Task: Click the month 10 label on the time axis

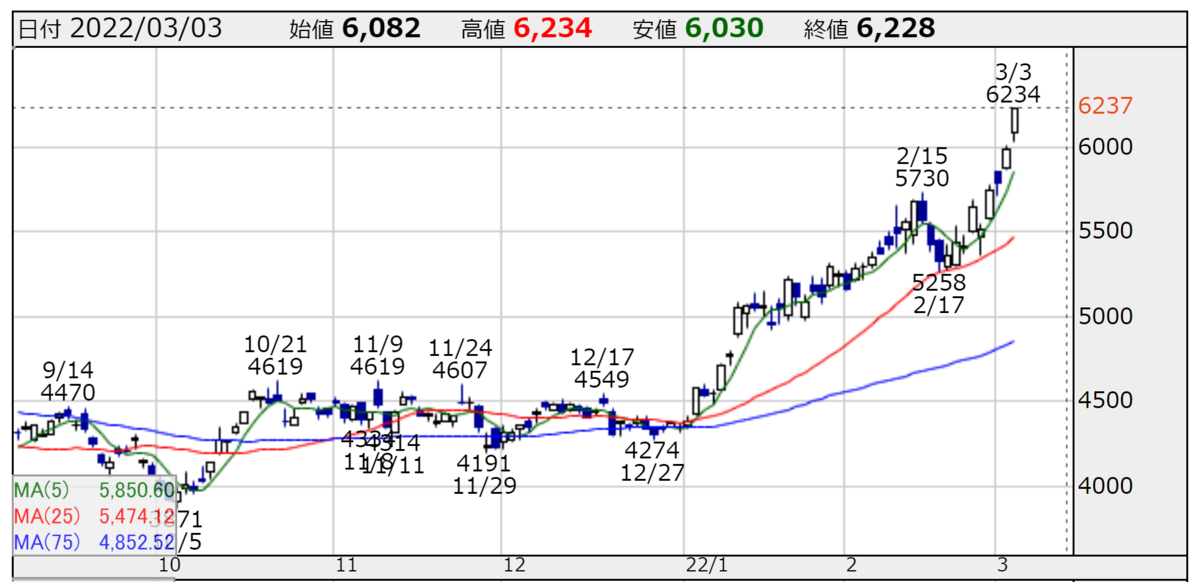Action: 170,566
